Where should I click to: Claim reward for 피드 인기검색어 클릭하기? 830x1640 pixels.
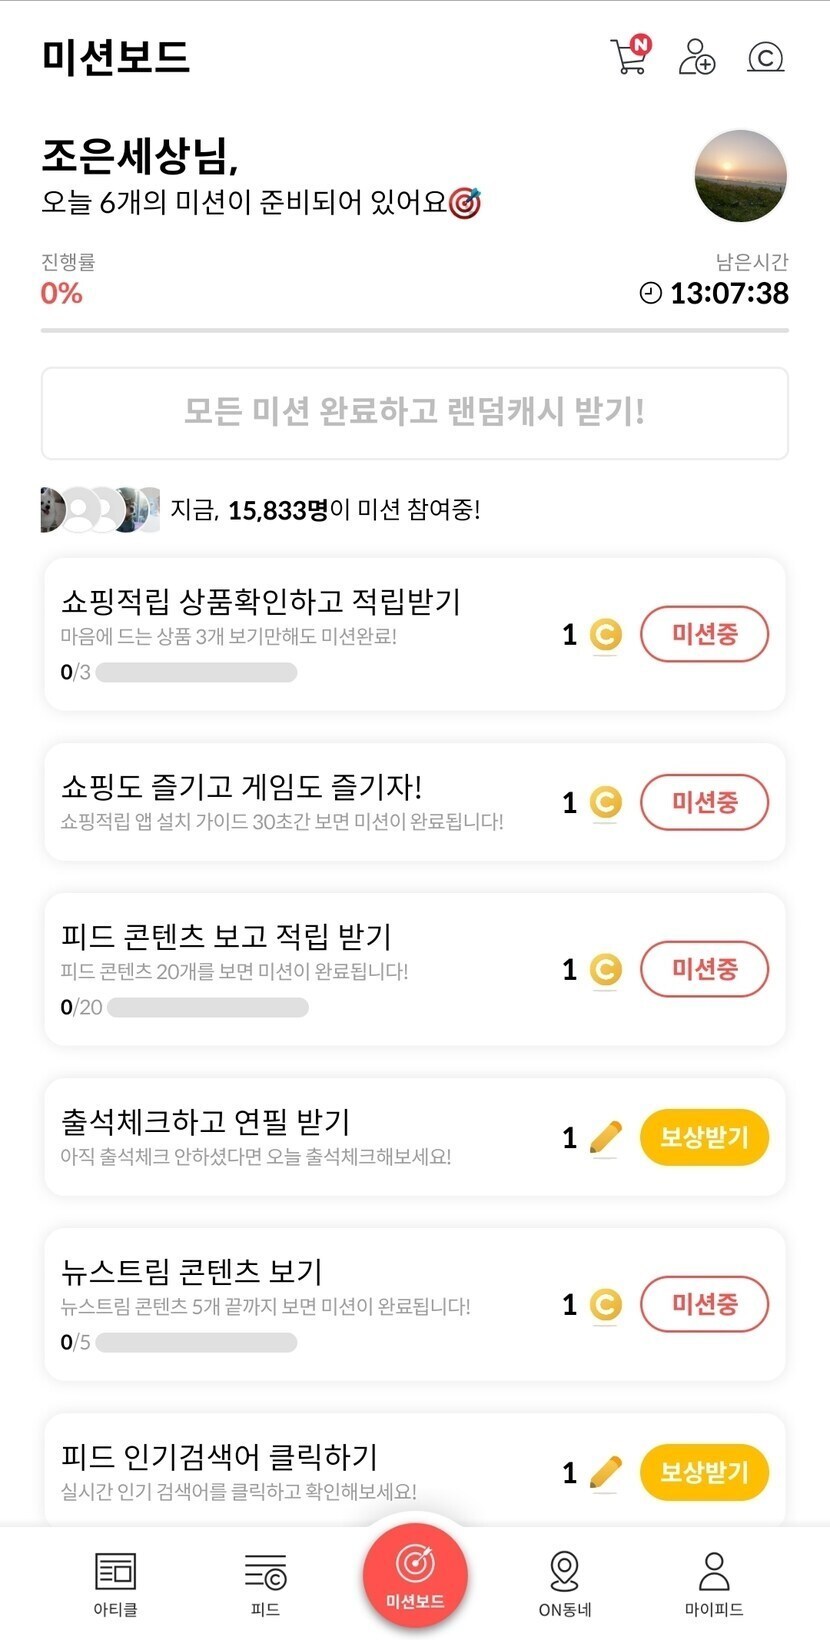coord(704,1472)
